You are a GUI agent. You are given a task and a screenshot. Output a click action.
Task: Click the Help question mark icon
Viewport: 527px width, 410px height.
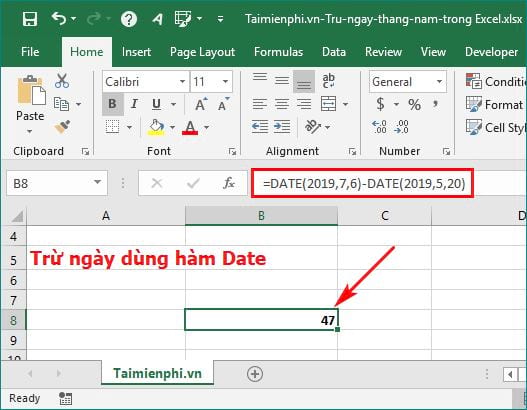[129, 19]
